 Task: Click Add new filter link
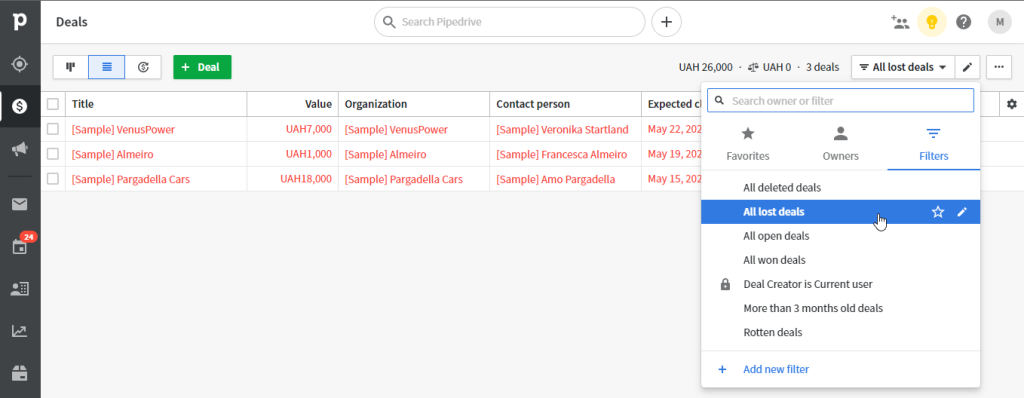[776, 369]
